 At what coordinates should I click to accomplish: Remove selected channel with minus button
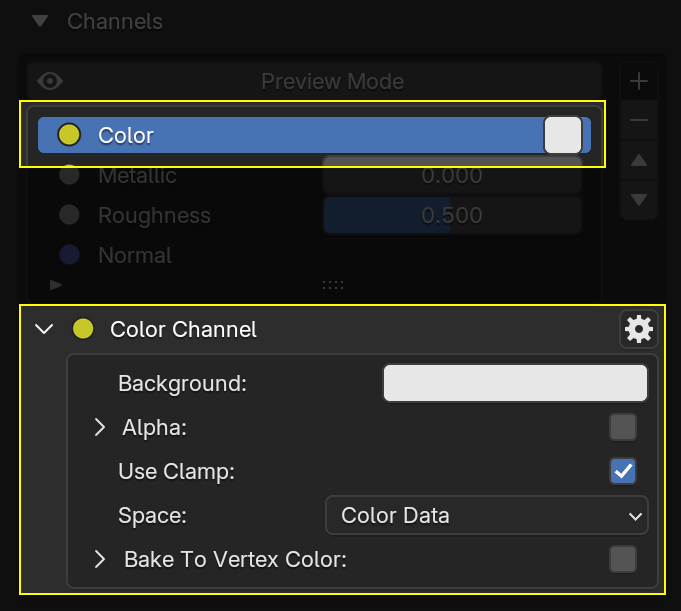click(x=639, y=120)
